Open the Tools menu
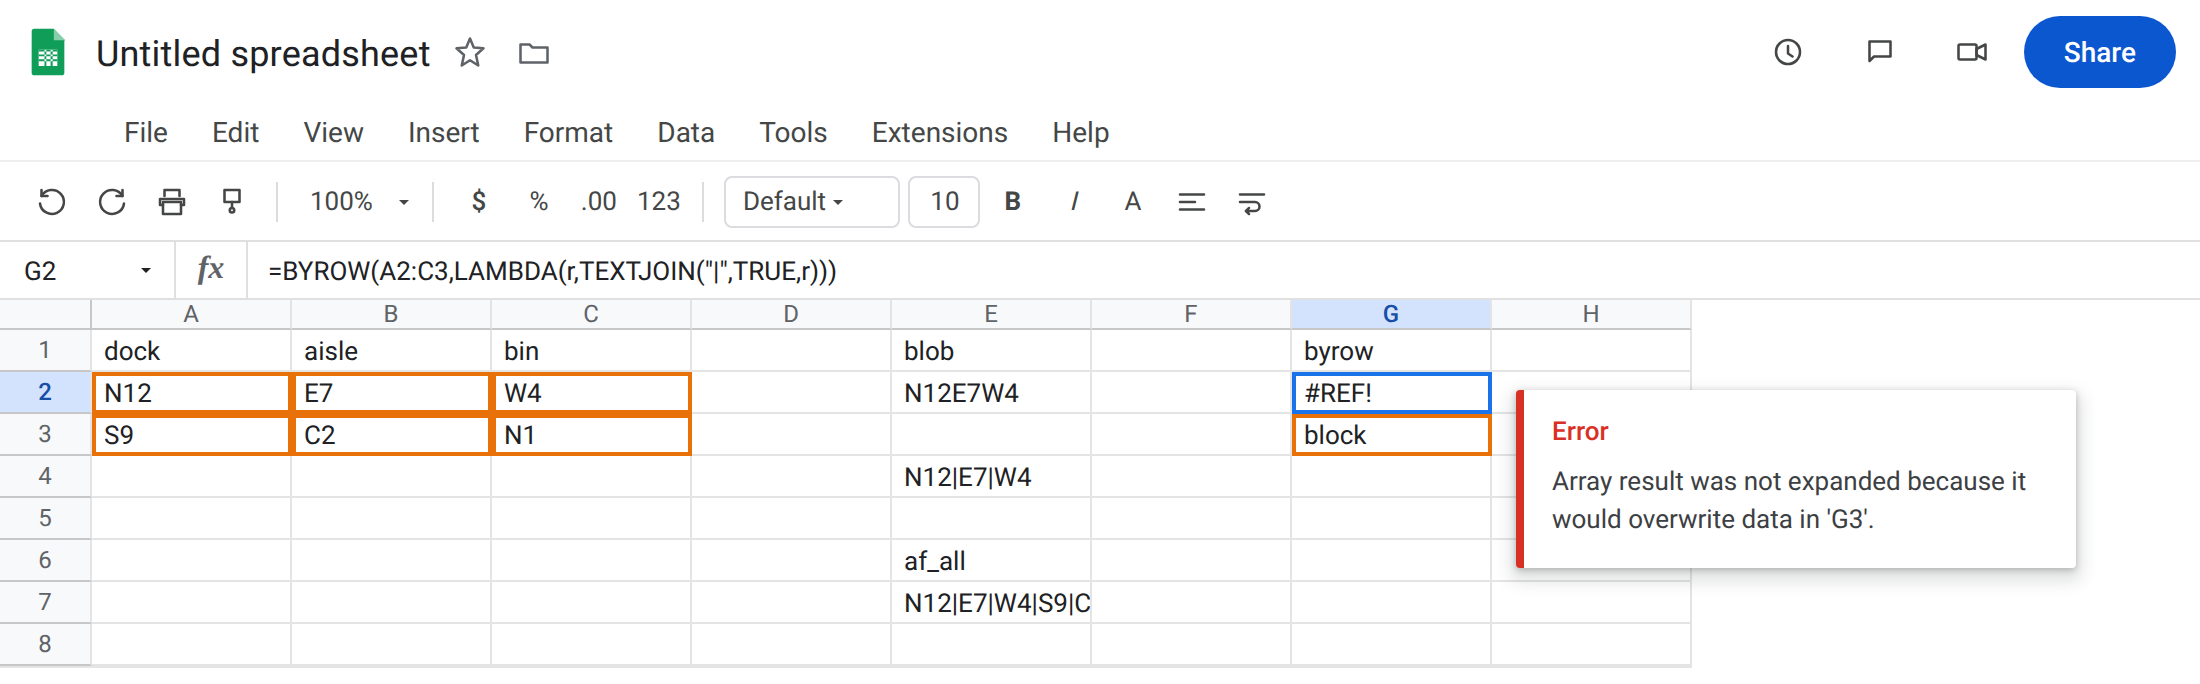 (x=793, y=132)
